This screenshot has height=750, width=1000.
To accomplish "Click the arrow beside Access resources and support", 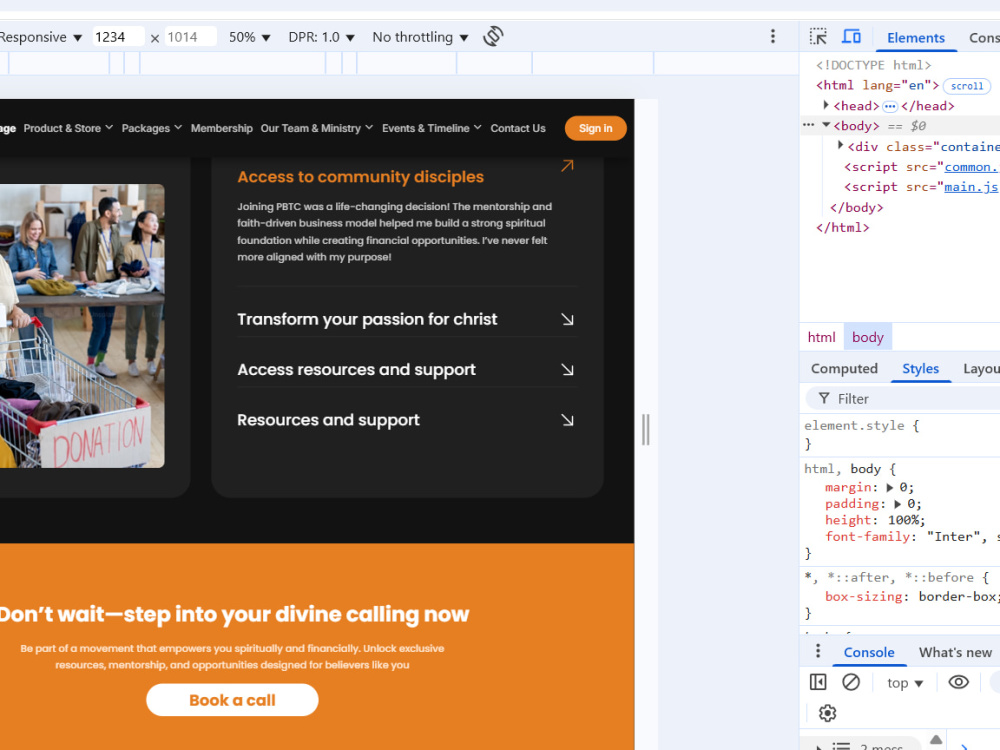I will [x=567, y=370].
